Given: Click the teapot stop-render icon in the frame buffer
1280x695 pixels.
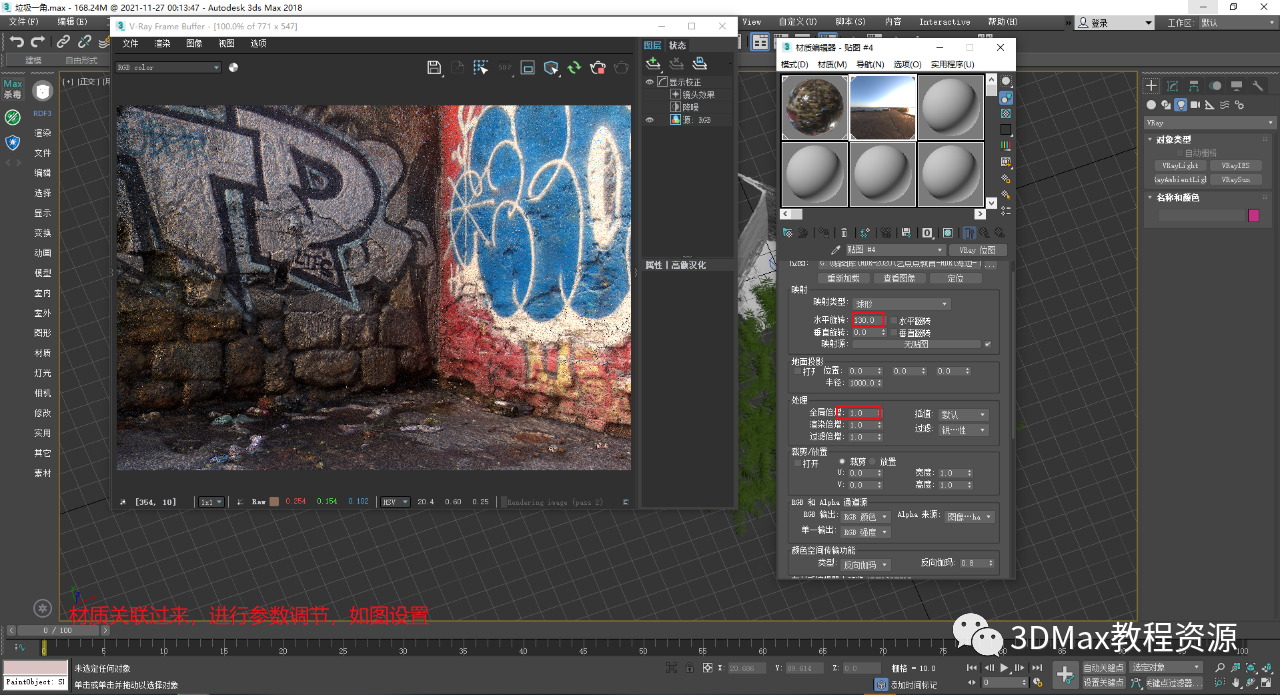Looking at the screenshot, I should 598,67.
